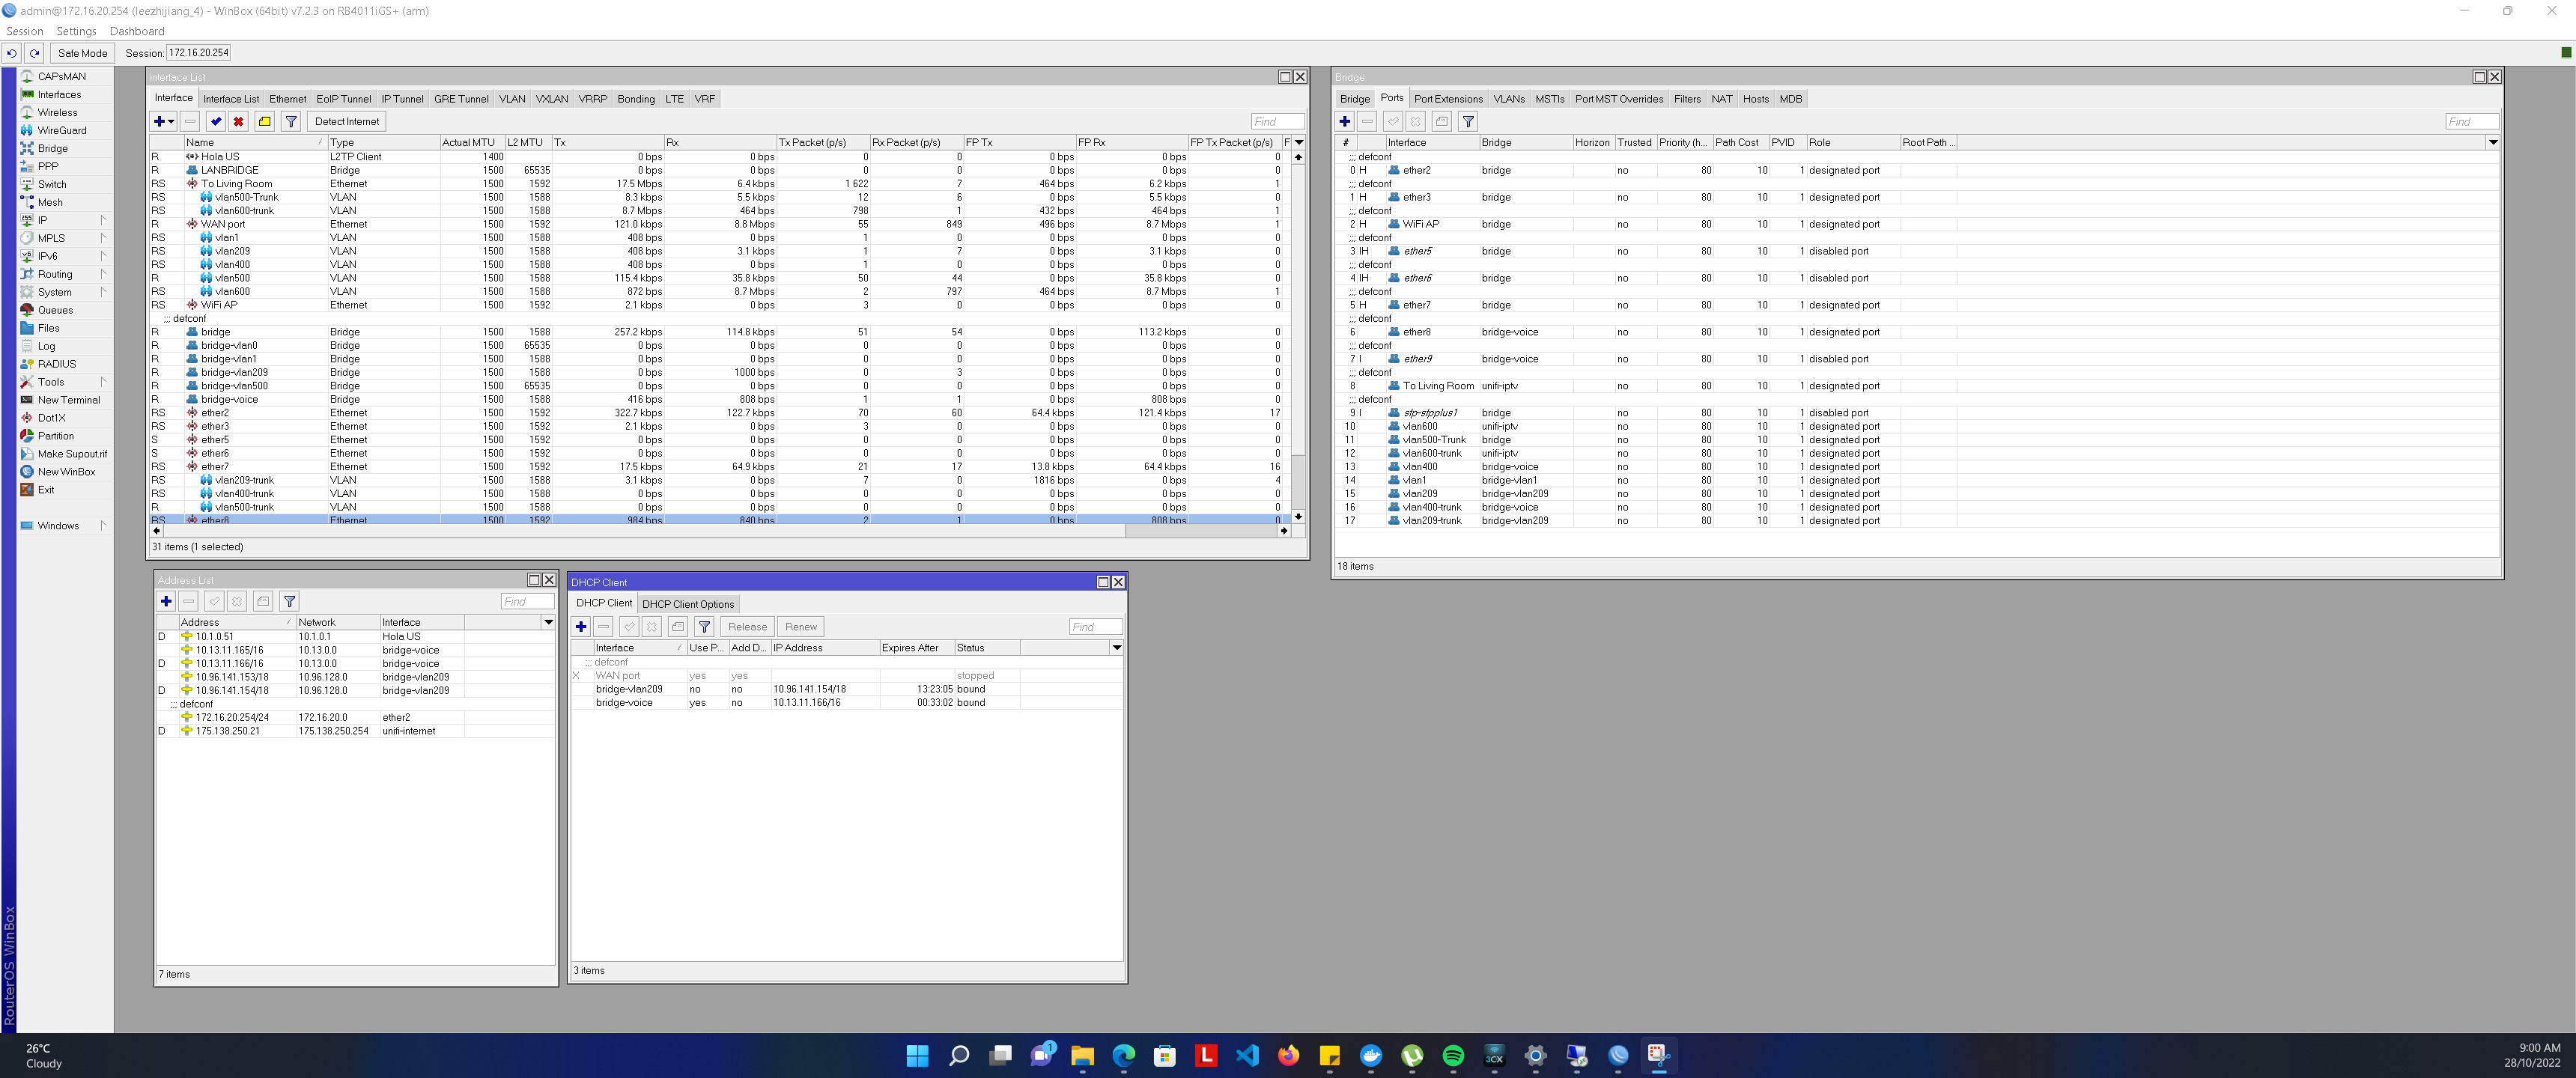Image resolution: width=2576 pixels, height=1078 pixels.
Task: Add a new address in Address List
Action: (x=166, y=601)
